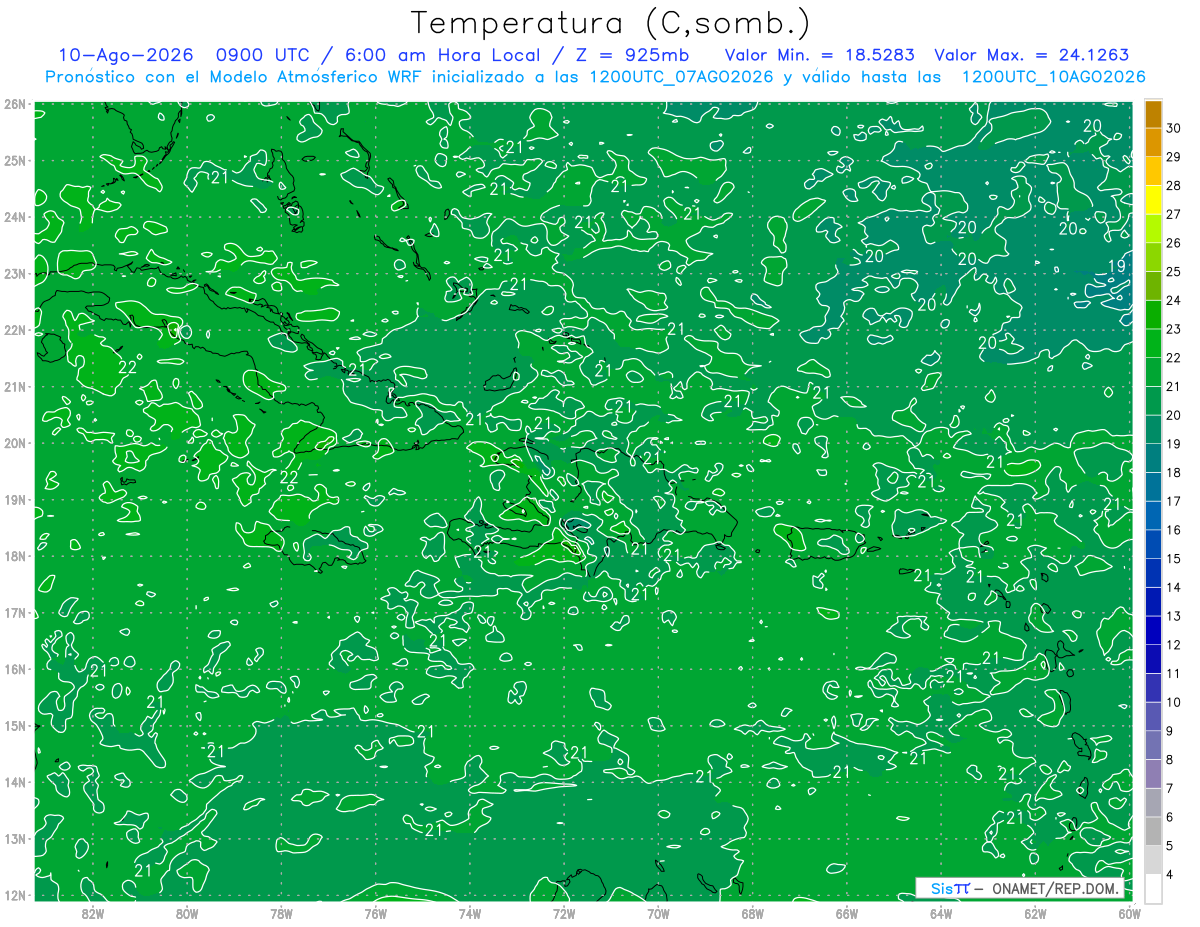Click the 12N latitude axis label
The height and width of the screenshot is (927, 1200).
tap(14, 895)
